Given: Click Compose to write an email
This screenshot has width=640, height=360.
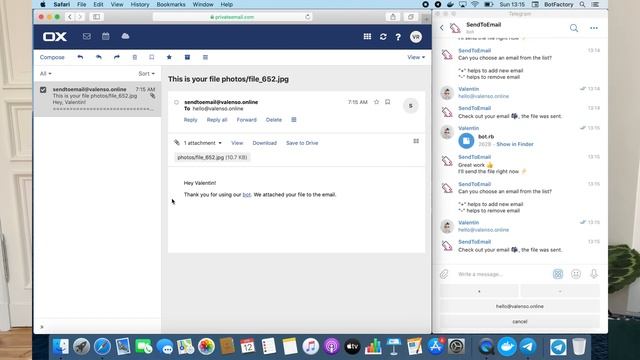Looking at the screenshot, I should click(52, 57).
